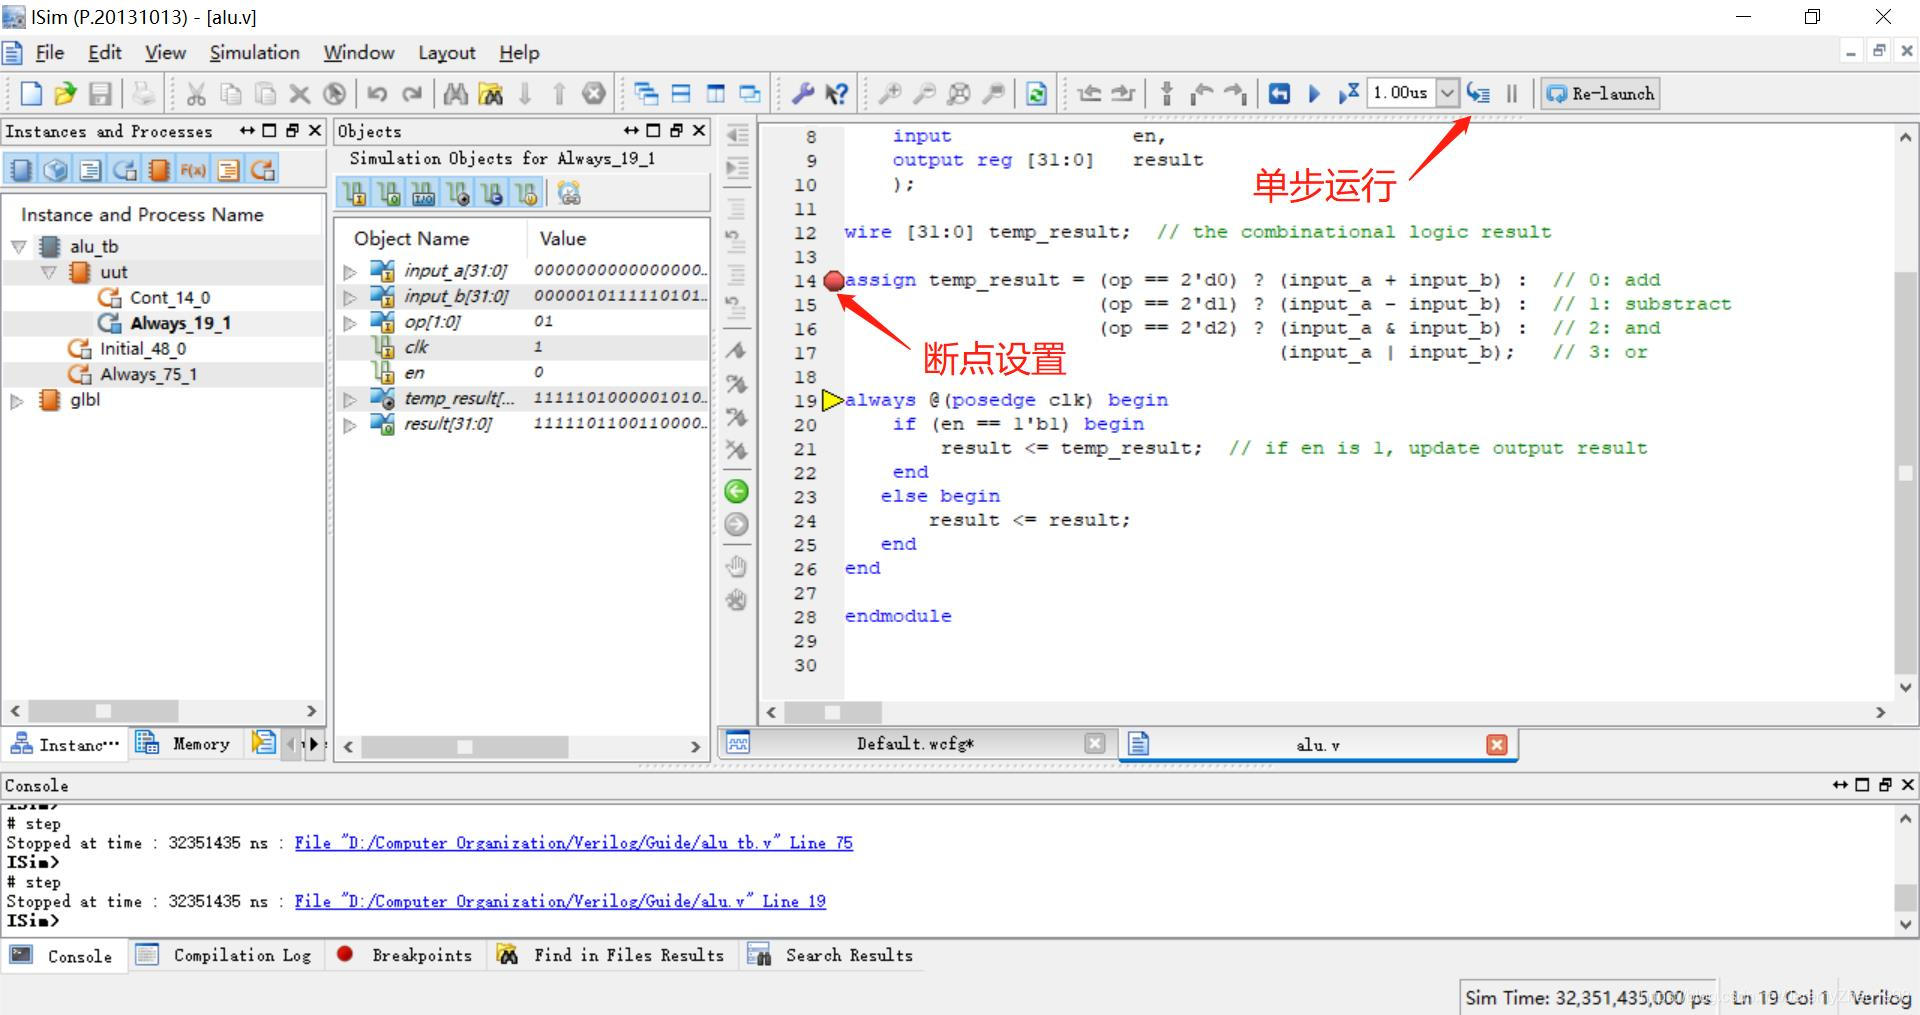
Task: Click the scissors Cut icon
Action: click(196, 94)
